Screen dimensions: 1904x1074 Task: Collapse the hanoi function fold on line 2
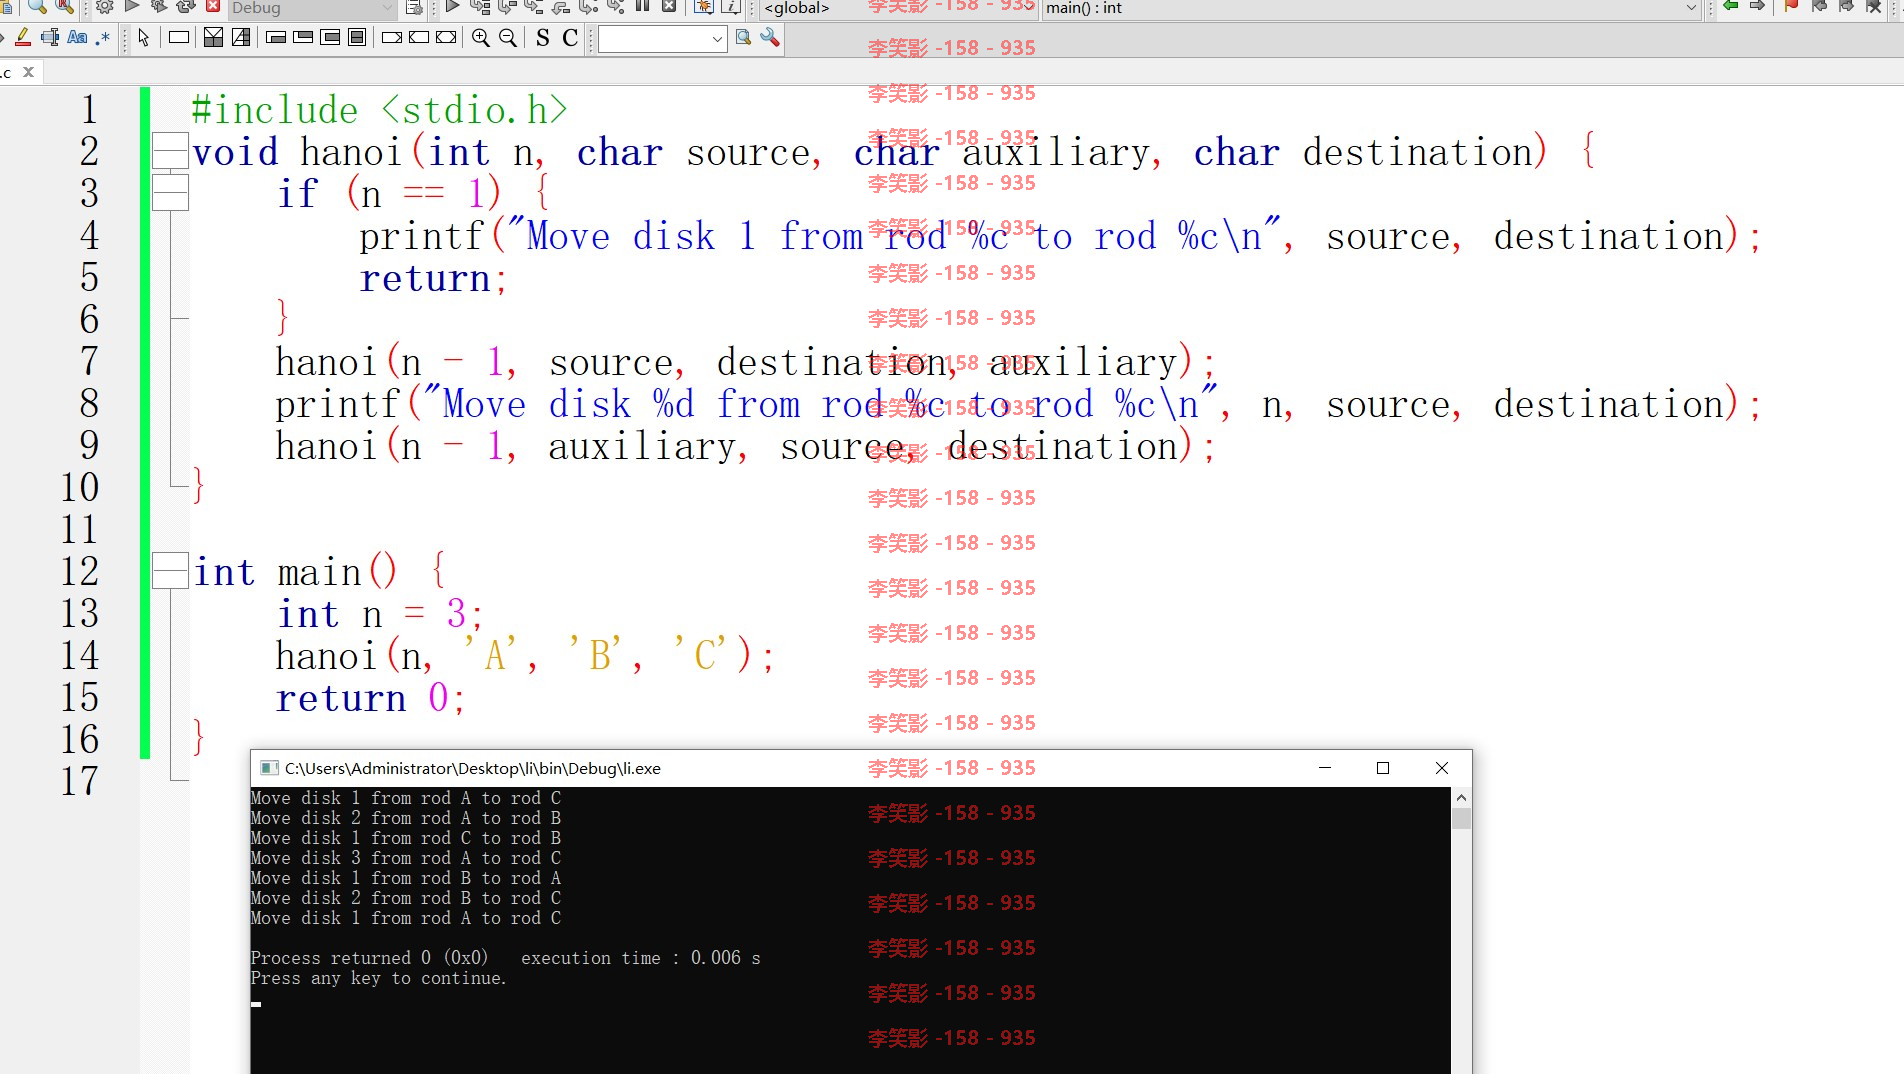click(170, 151)
